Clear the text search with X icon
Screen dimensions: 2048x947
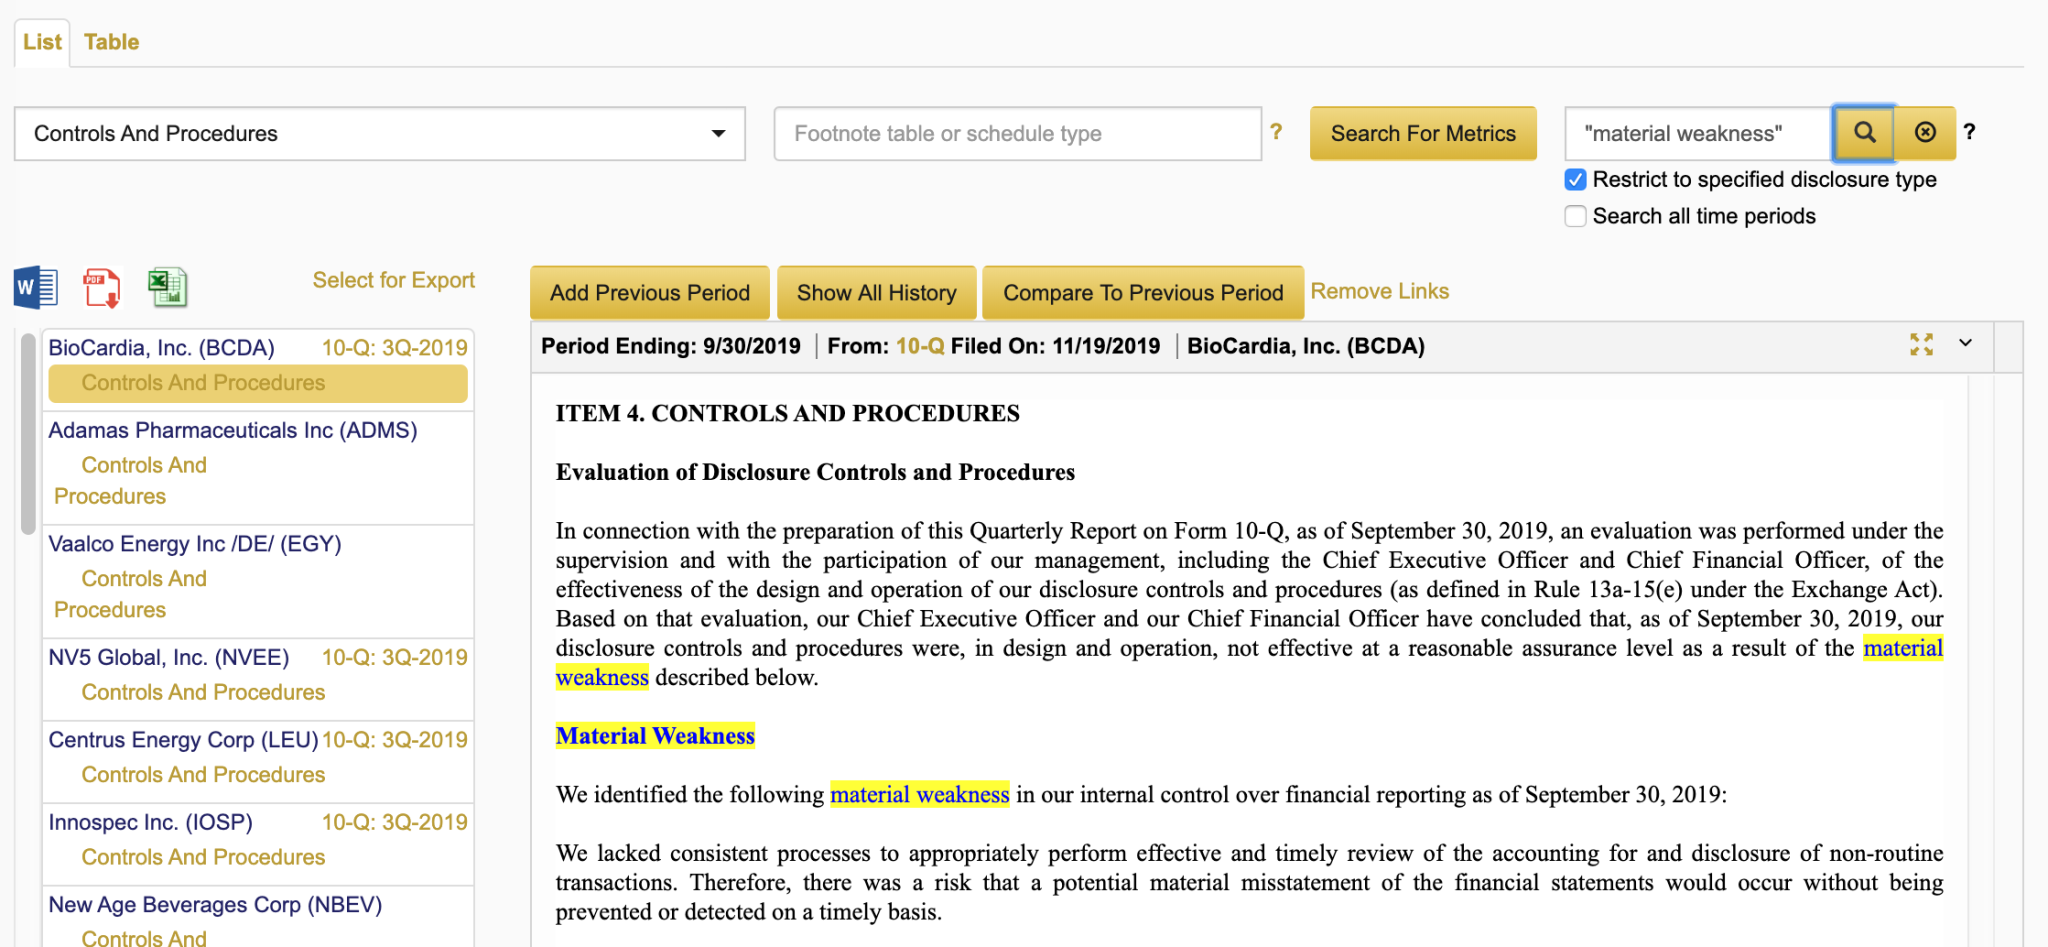[x=1925, y=133]
